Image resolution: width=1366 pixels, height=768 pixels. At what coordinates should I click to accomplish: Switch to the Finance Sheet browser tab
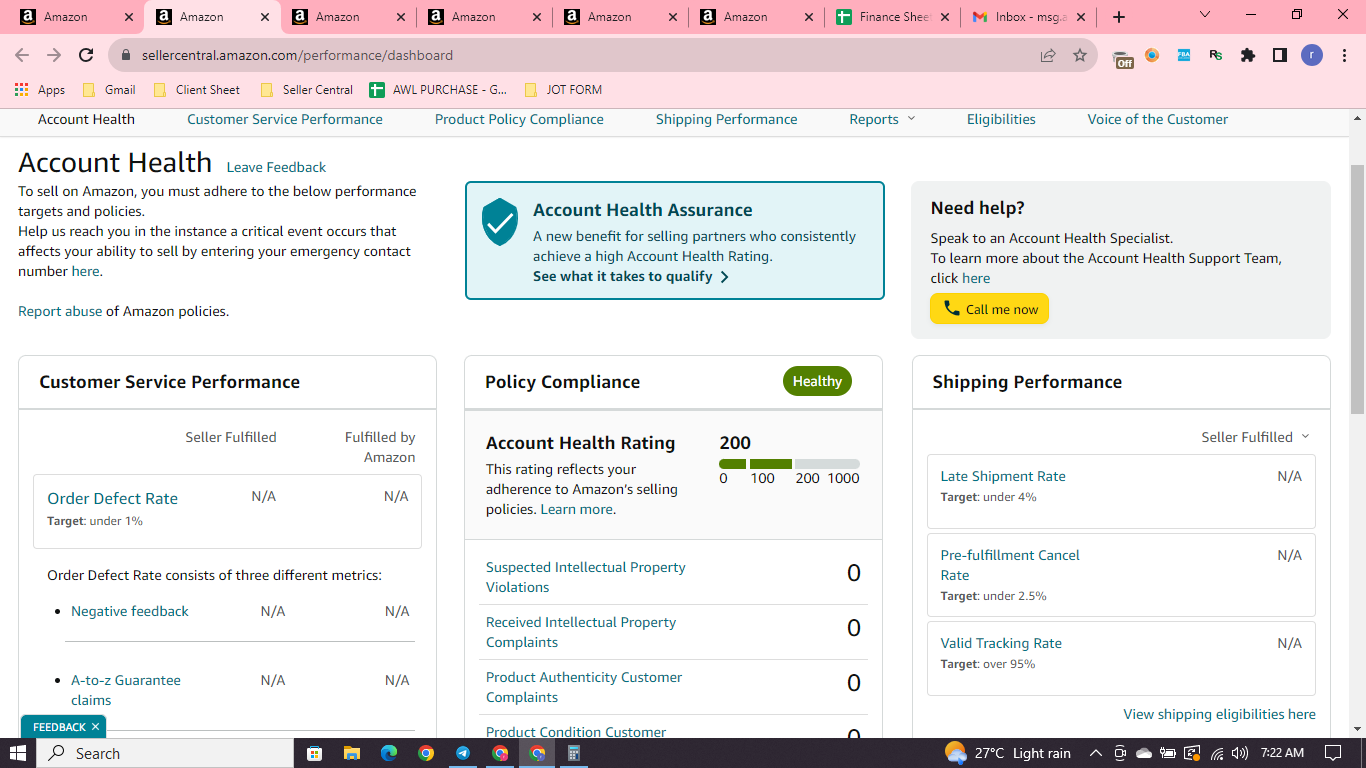[x=893, y=17]
